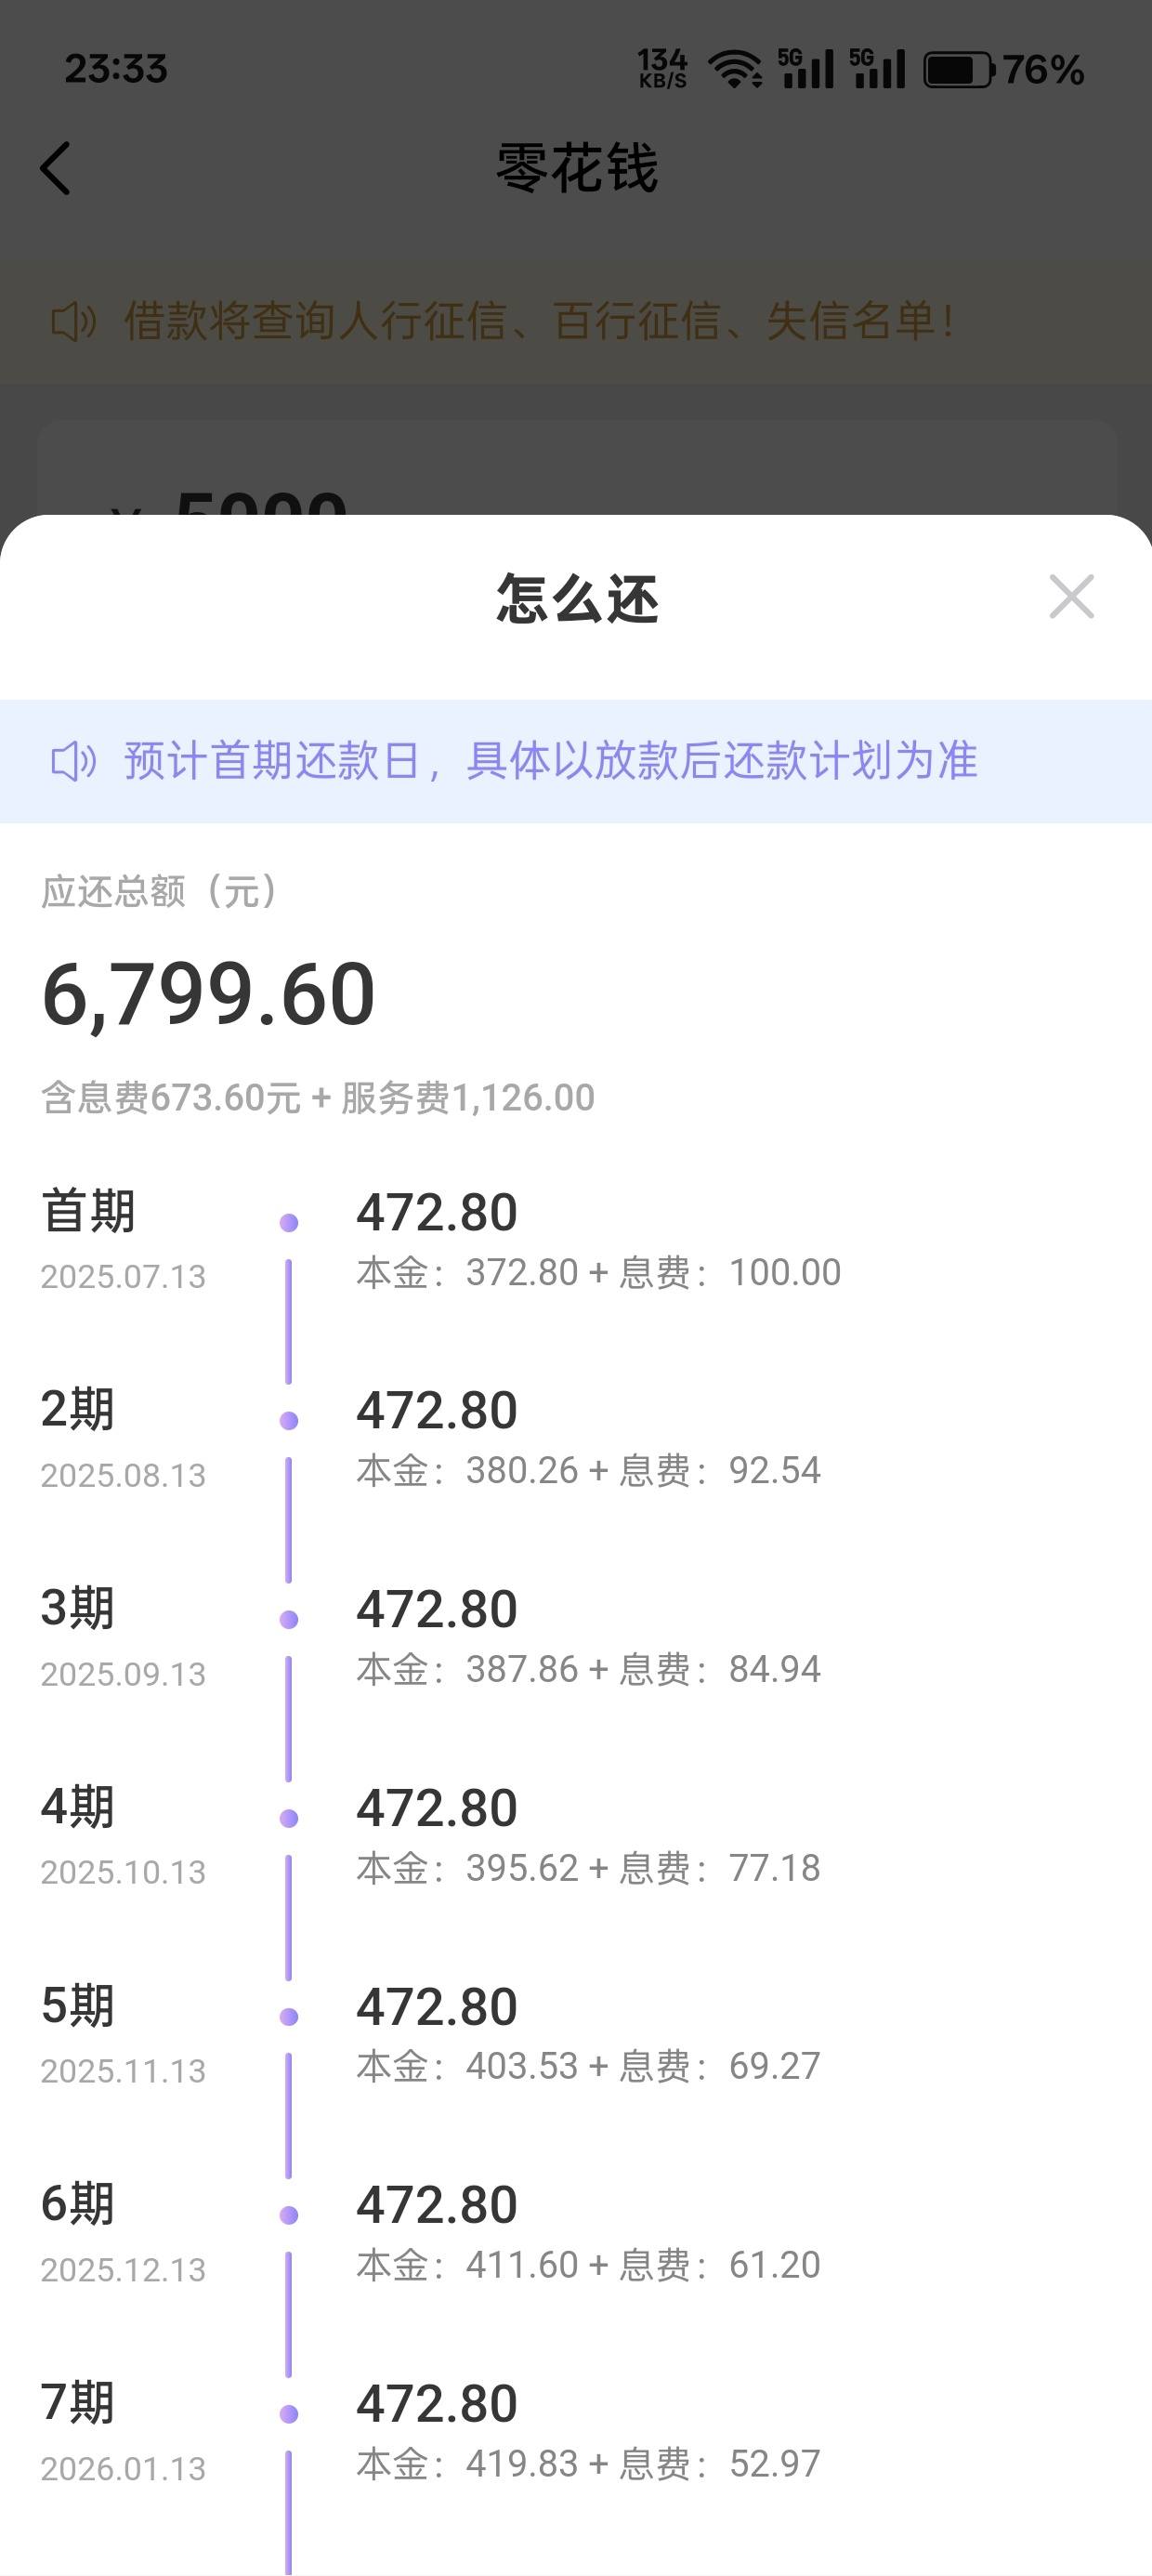The height and width of the screenshot is (2576, 1152).
Task: Tap the timeline dot for 2期
Action: [x=289, y=1421]
